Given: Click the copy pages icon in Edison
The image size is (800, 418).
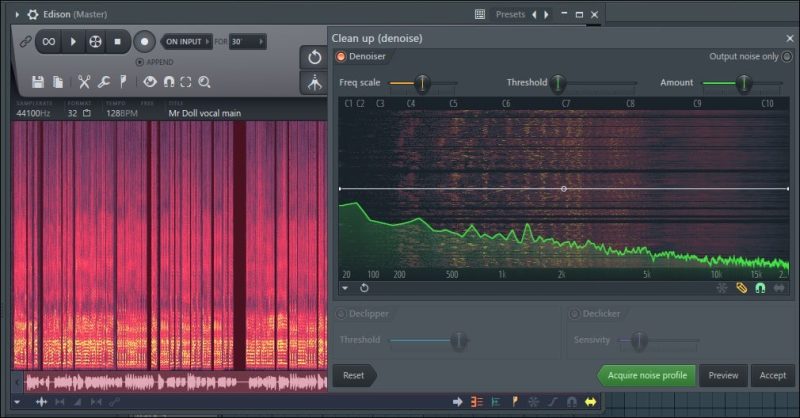Looking at the screenshot, I should (58, 82).
